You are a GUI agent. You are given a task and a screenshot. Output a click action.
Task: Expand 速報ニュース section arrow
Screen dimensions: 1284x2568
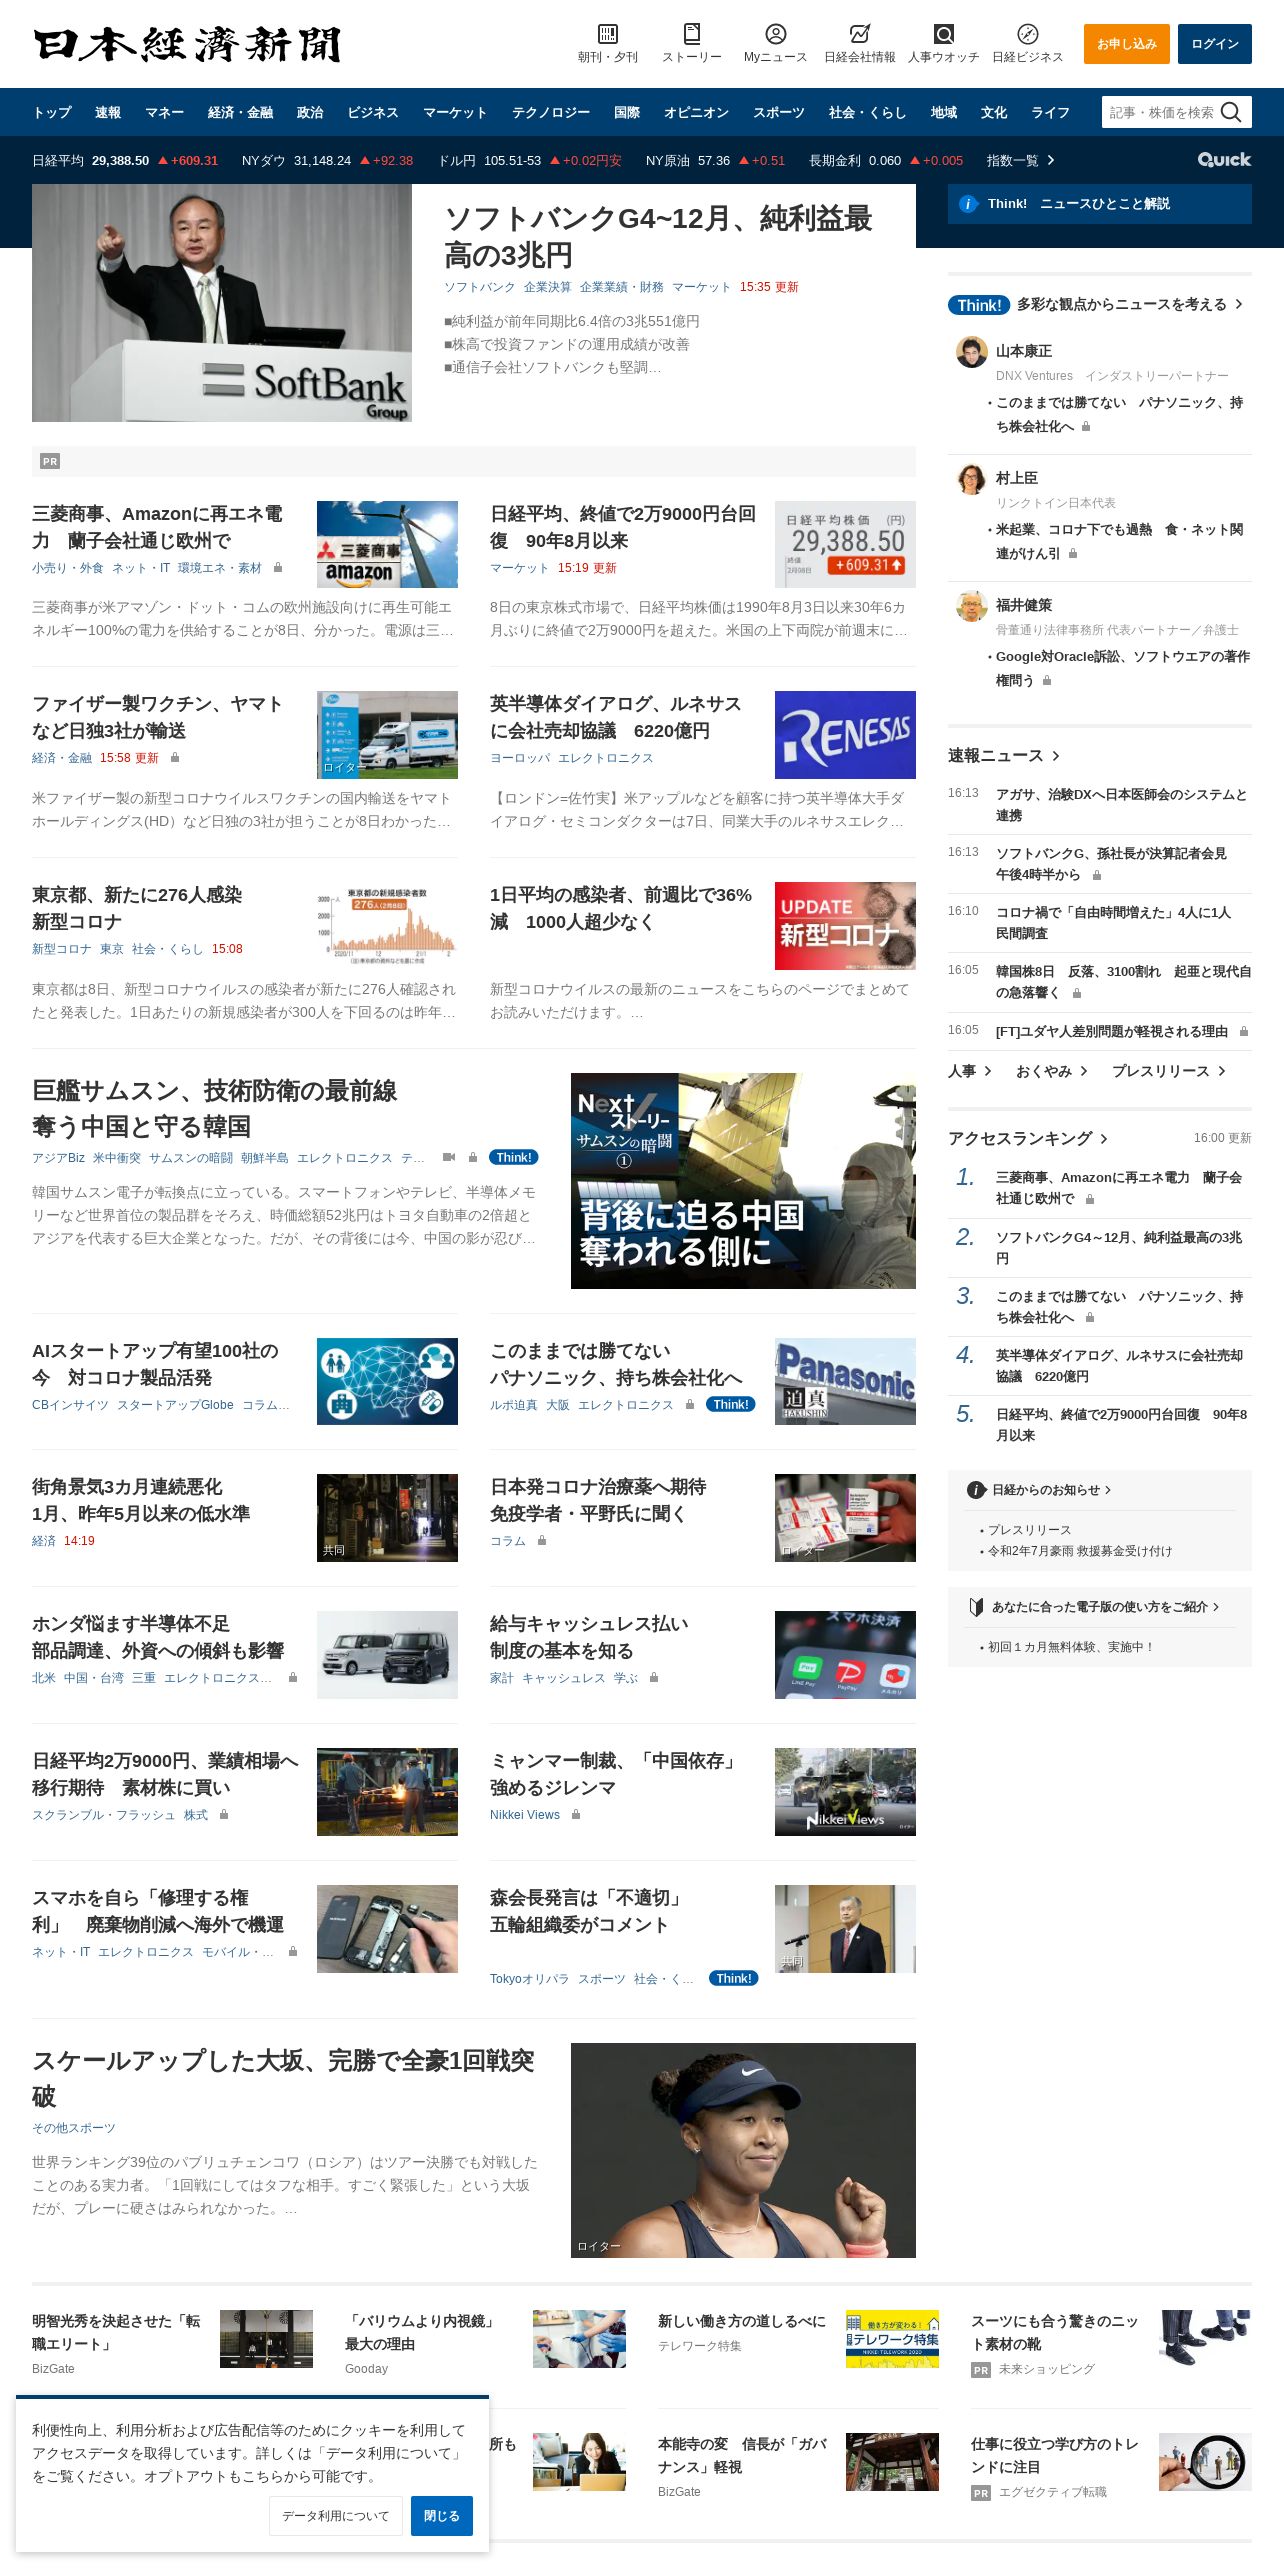tap(1056, 756)
